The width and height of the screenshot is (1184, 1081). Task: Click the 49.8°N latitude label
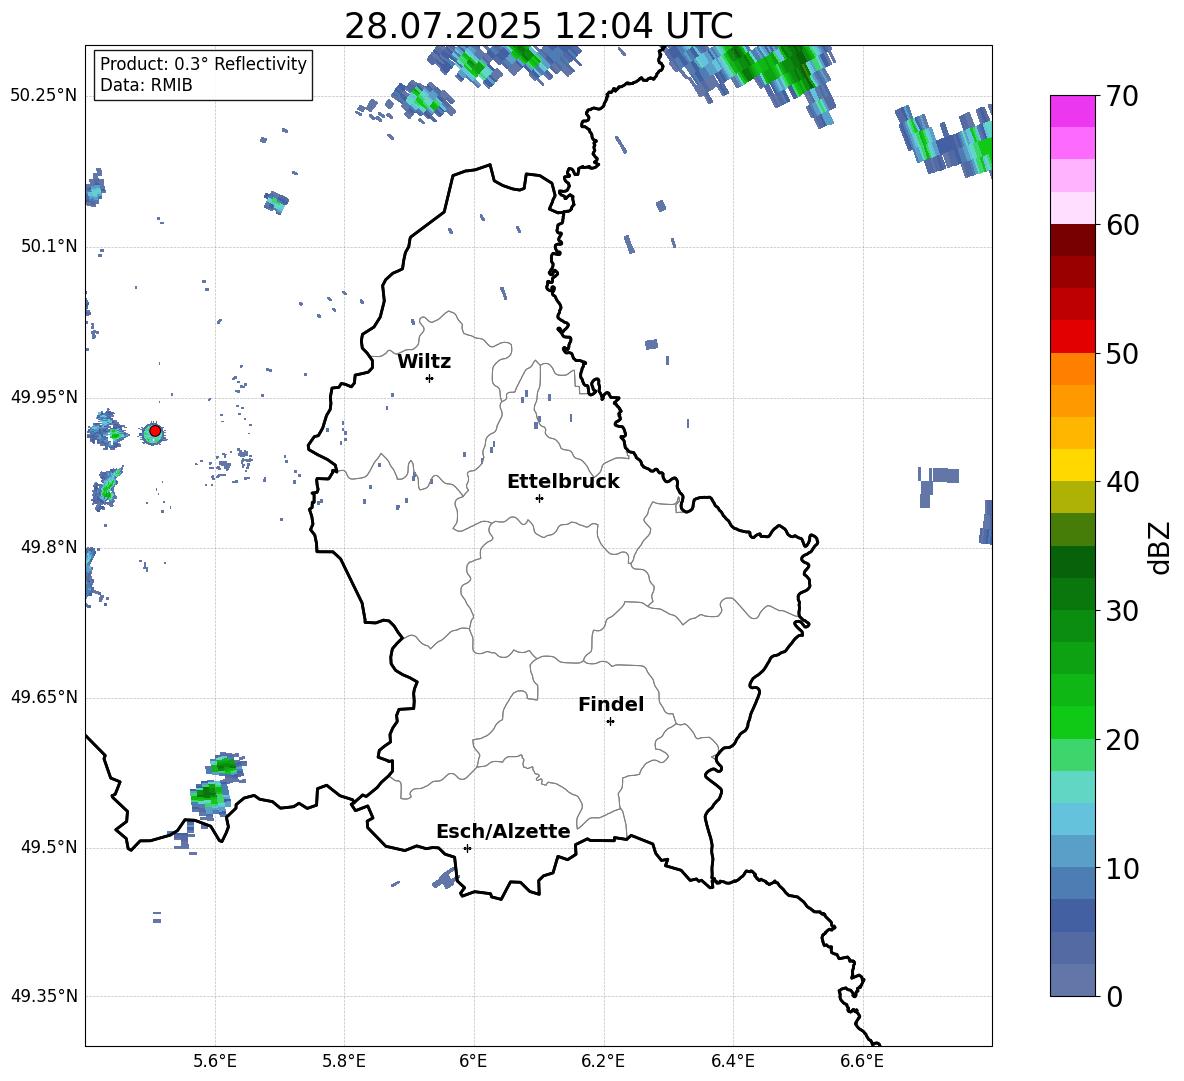coord(49,547)
